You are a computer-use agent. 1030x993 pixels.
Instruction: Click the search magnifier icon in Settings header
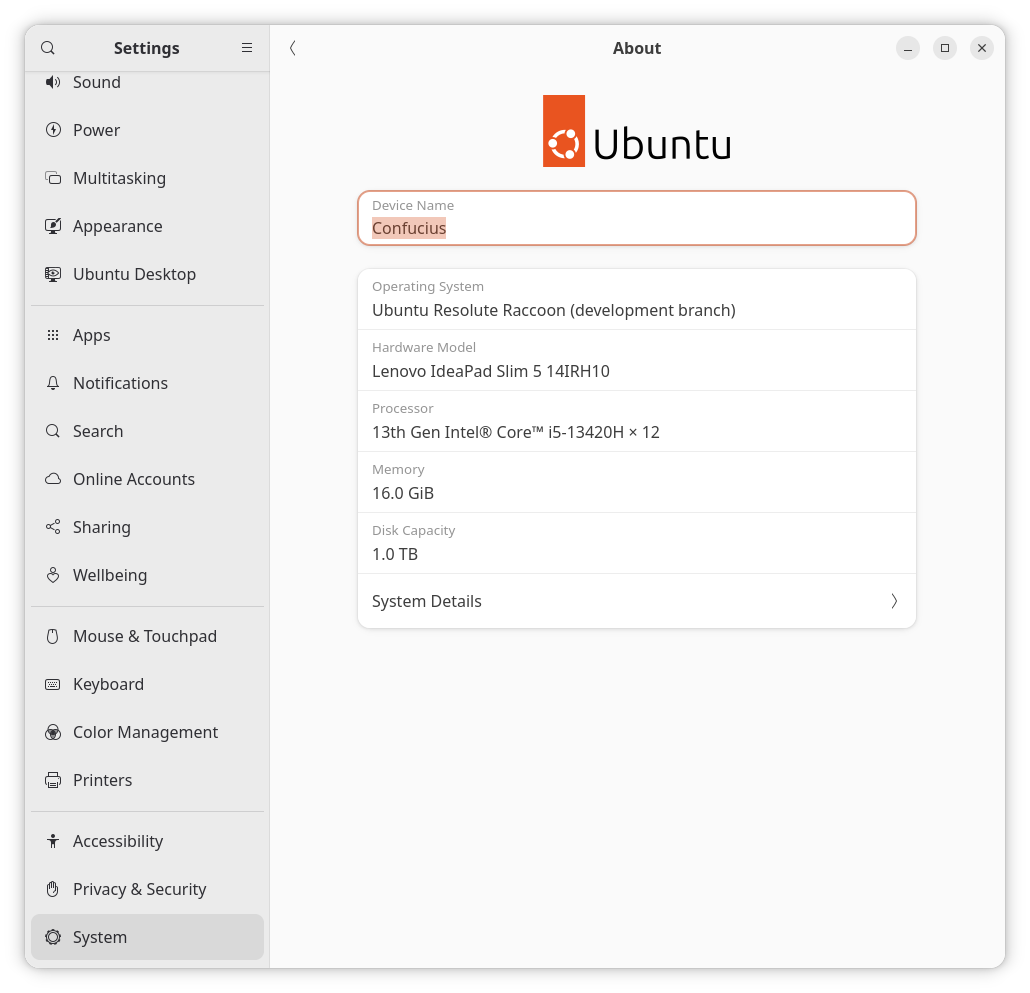coord(48,48)
